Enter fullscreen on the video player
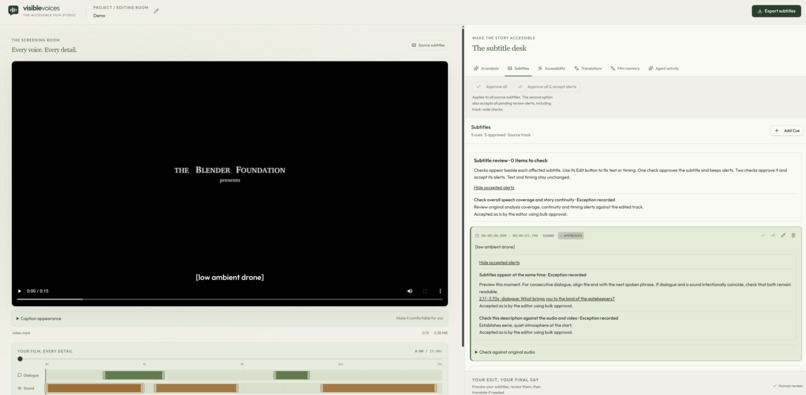Viewport: 806px width, 395px height. 425,291
